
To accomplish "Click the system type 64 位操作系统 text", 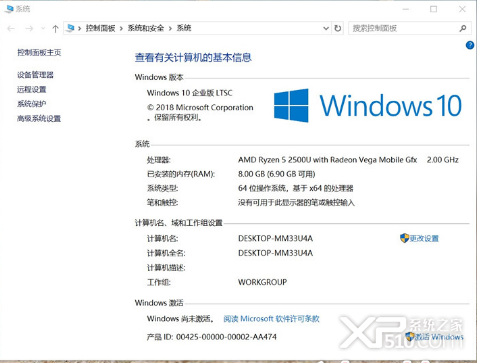I will click(262, 189).
